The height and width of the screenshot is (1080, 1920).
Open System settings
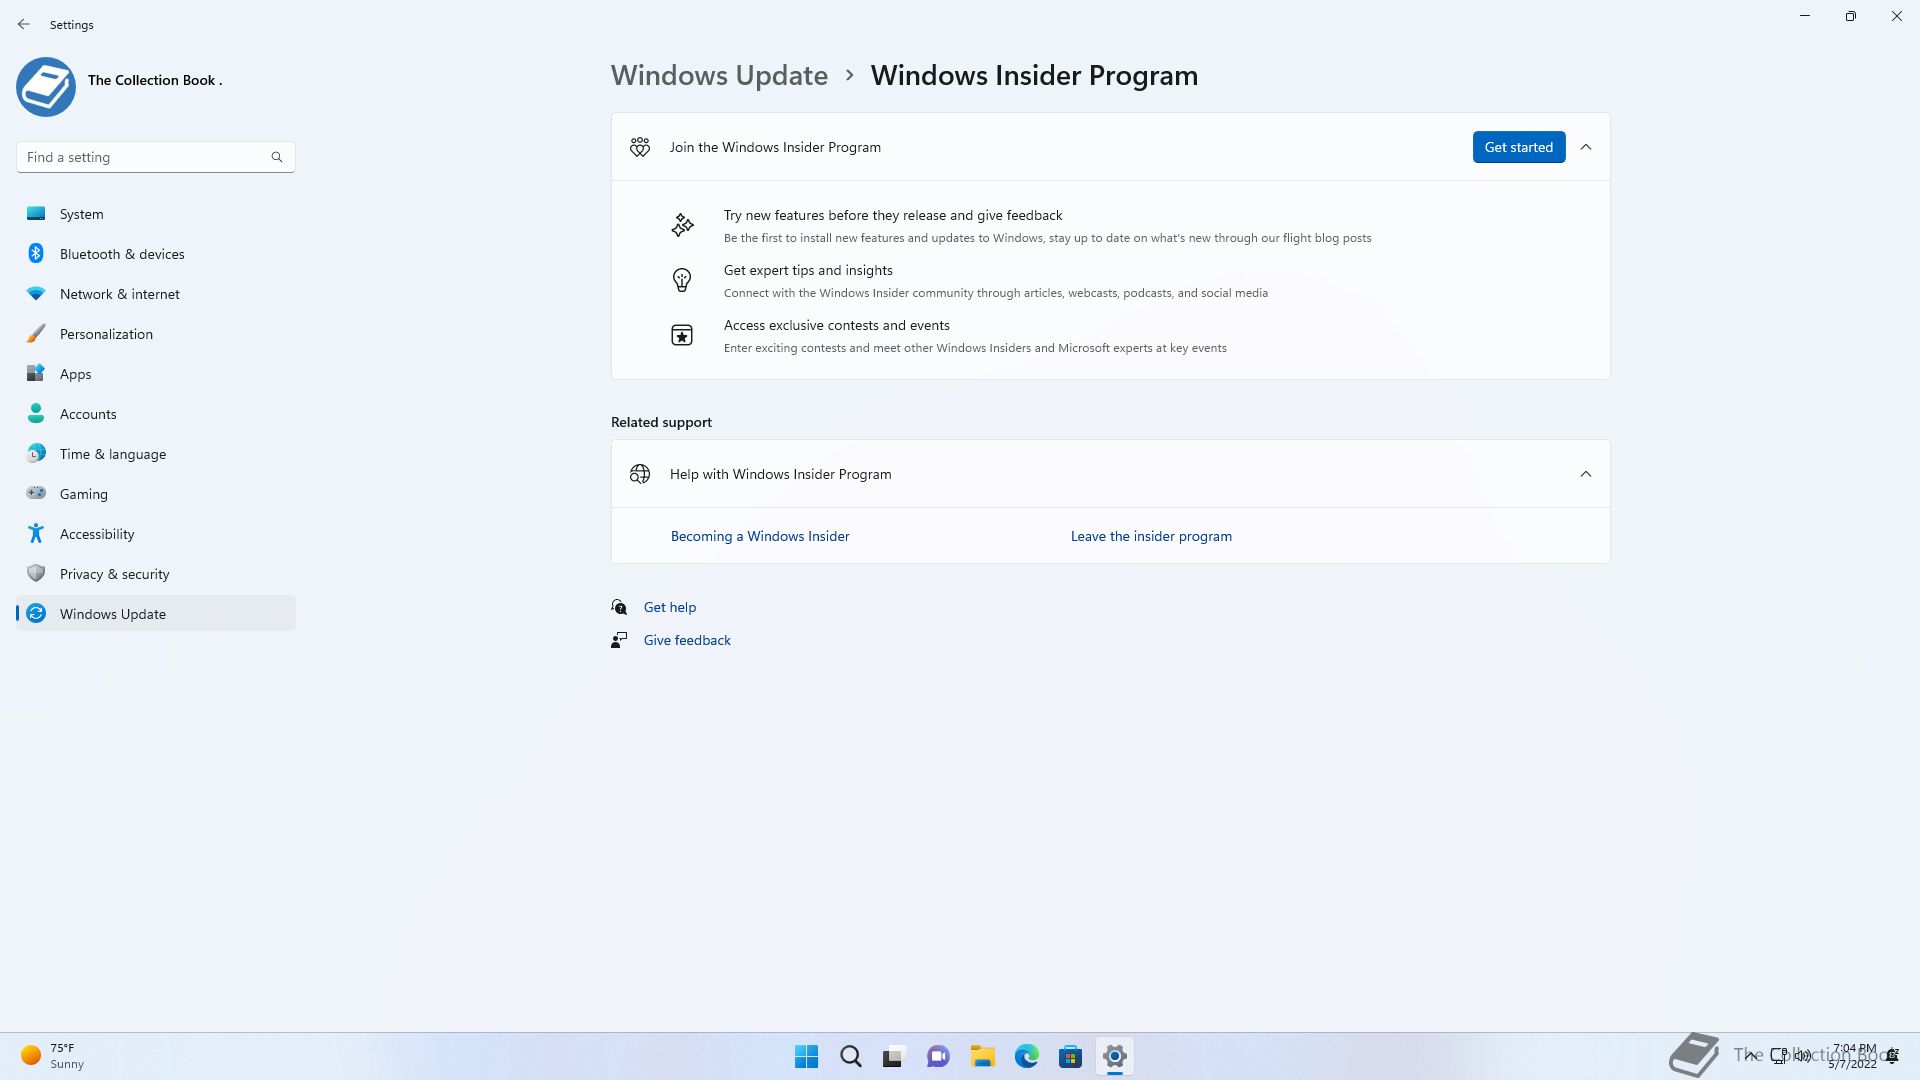(x=156, y=214)
